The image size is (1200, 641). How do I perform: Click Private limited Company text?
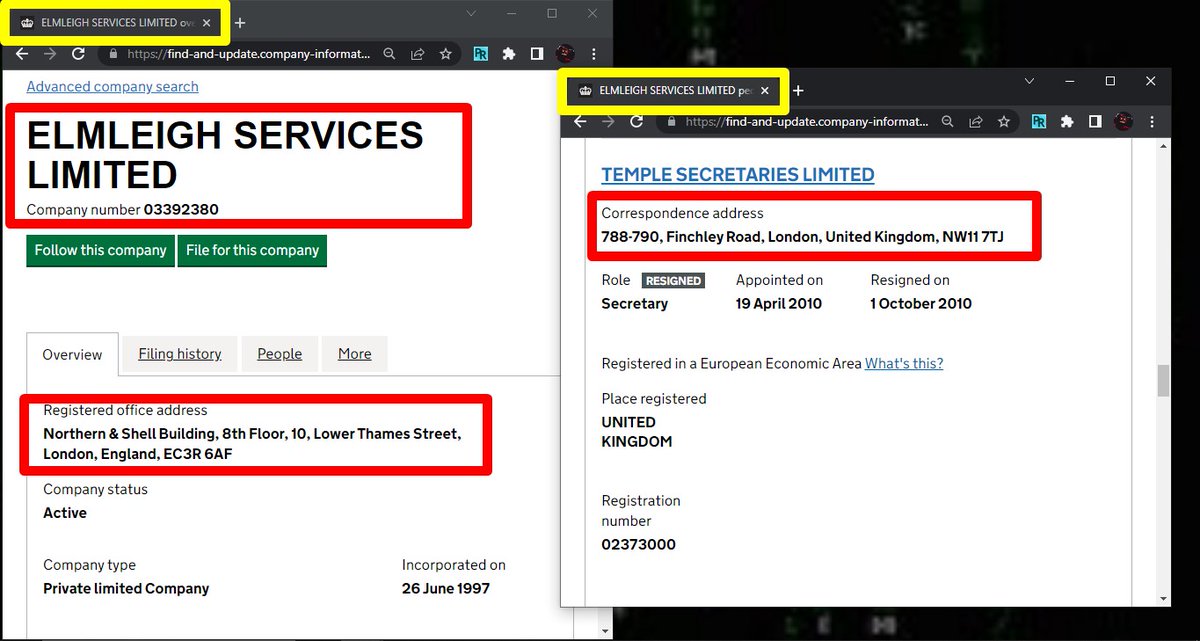[x=126, y=588]
